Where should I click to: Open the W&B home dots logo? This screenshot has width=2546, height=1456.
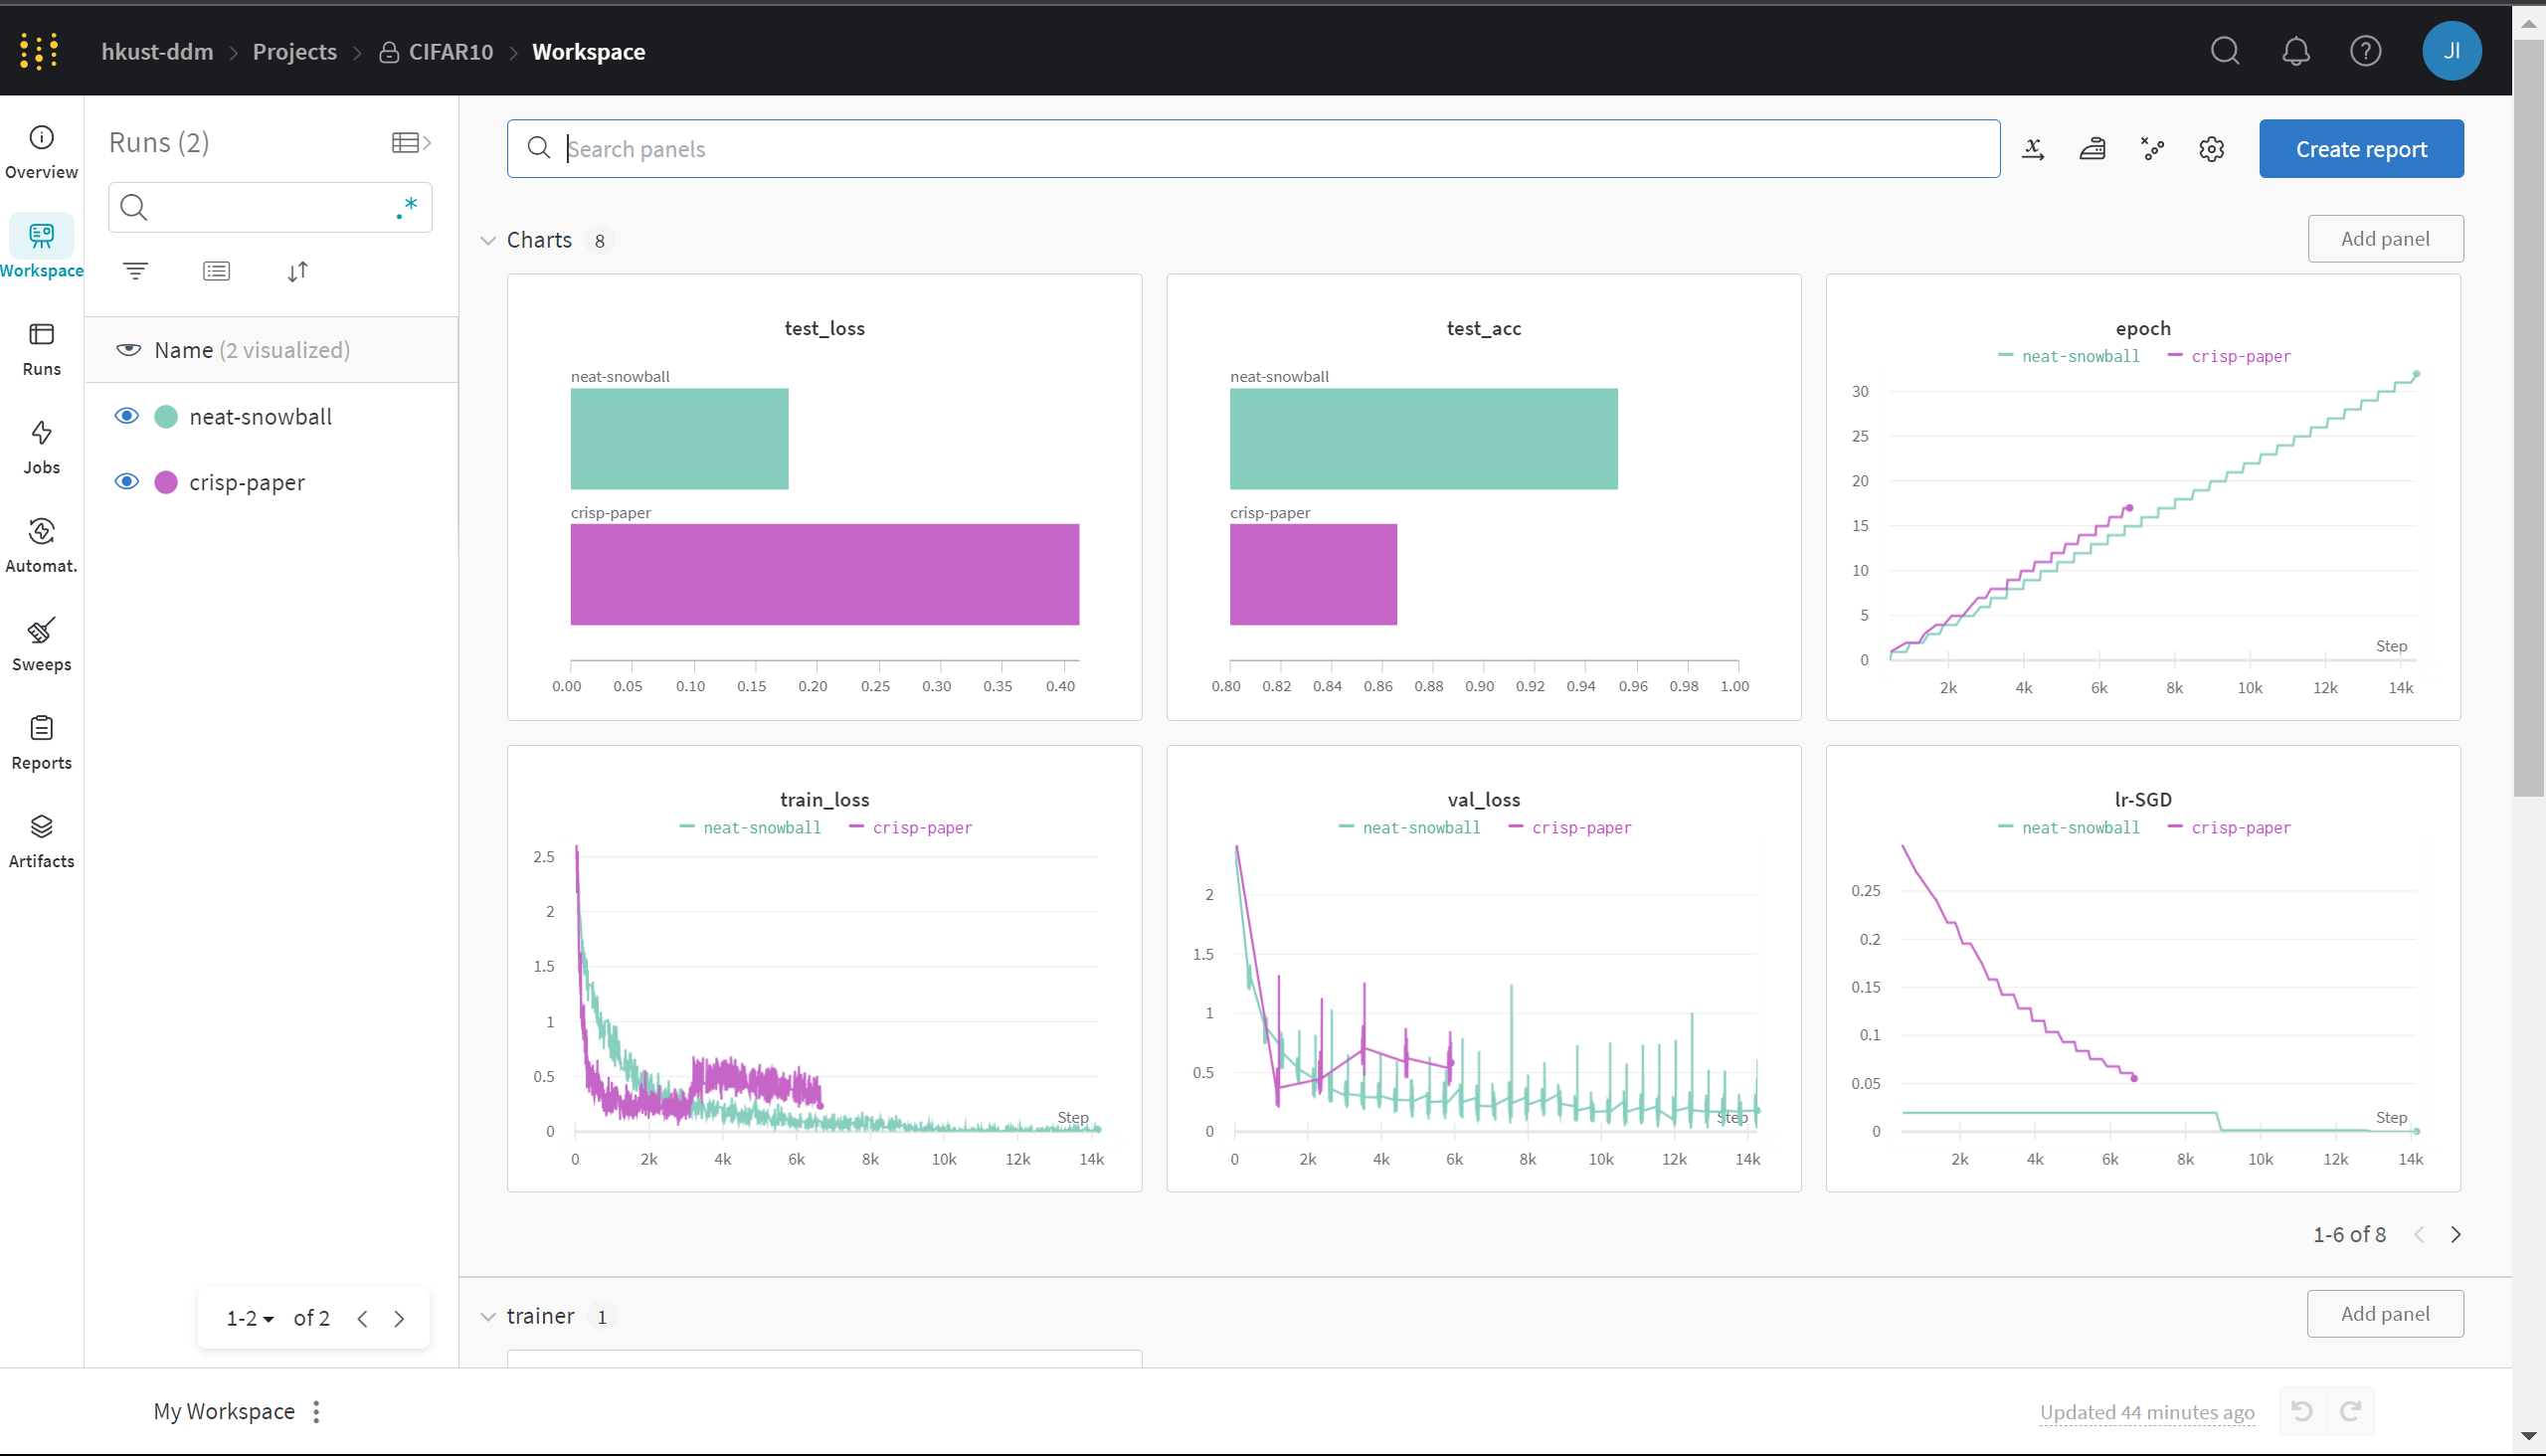(x=39, y=51)
